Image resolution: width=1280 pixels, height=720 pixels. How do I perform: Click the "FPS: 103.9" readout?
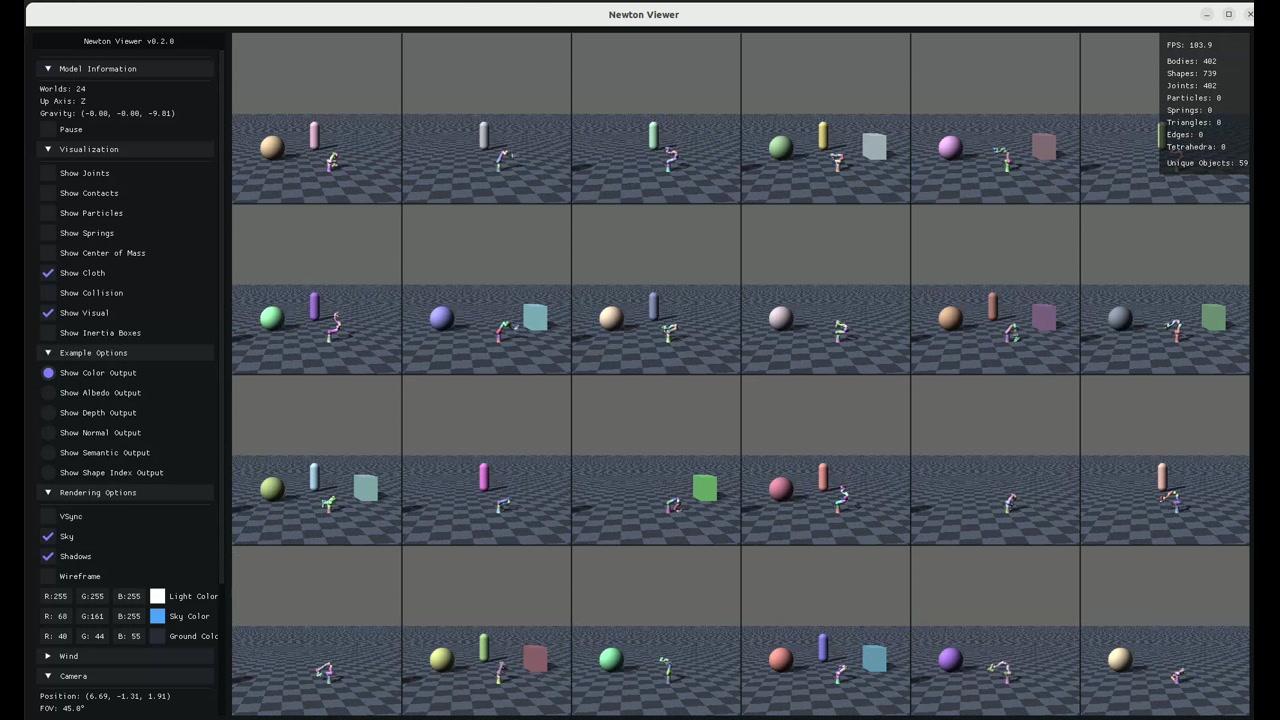tap(1189, 45)
